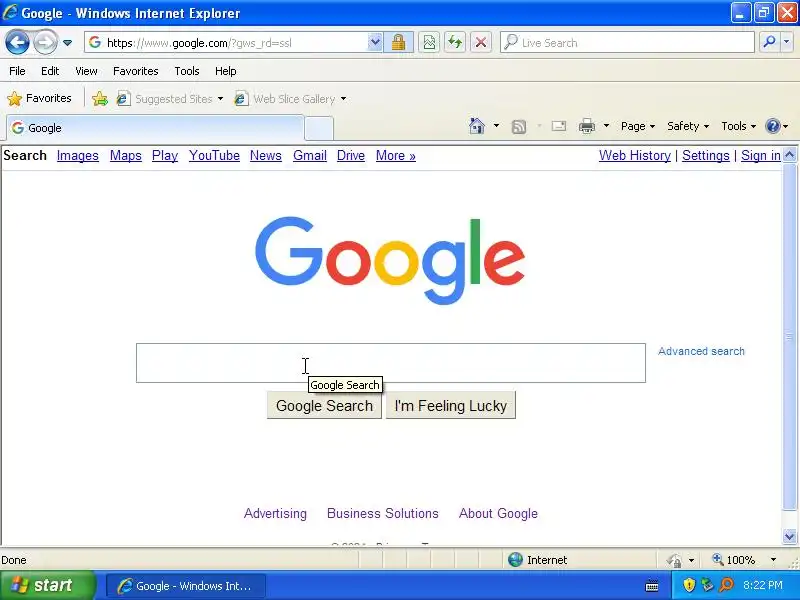
Task: Expand the address bar history dropdown
Action: (x=375, y=42)
